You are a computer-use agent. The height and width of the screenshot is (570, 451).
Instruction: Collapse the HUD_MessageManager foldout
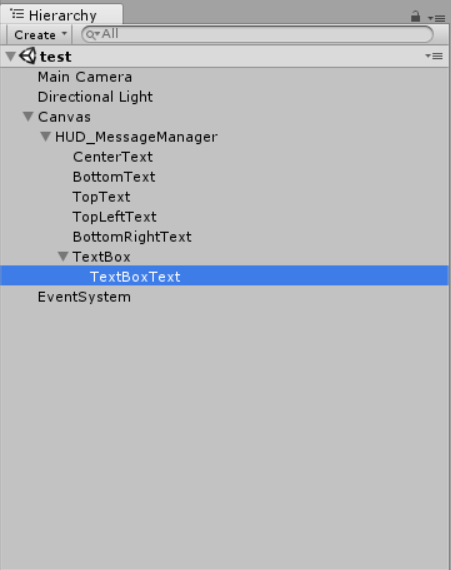46,137
